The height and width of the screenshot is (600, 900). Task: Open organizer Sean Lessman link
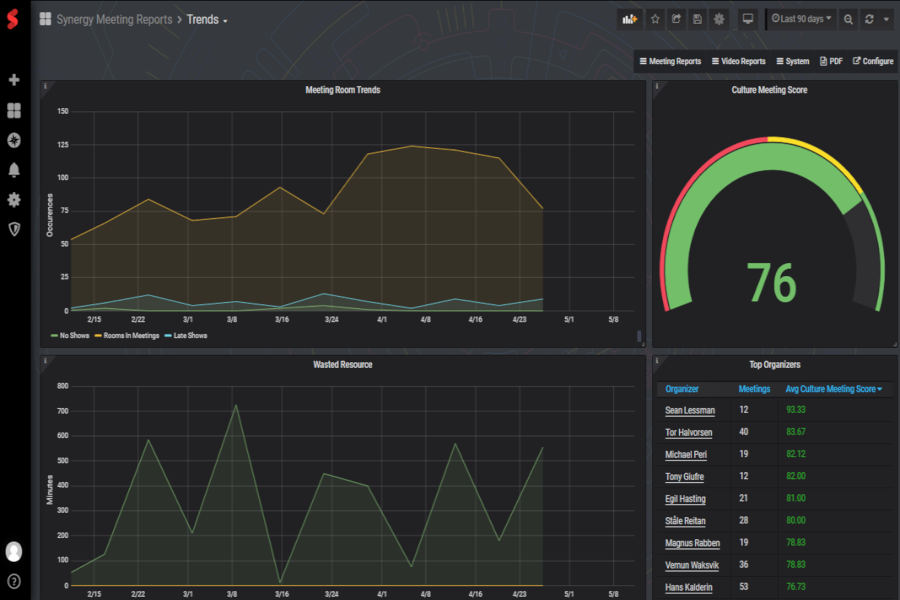(690, 410)
